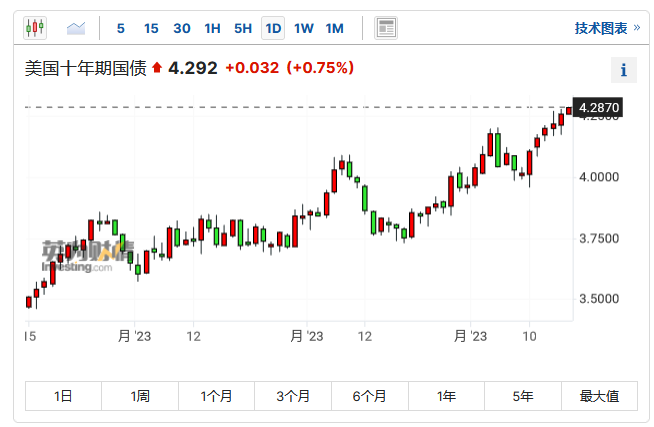Click the 4.0000 axis label
The height and width of the screenshot is (427, 654).
(x=599, y=177)
